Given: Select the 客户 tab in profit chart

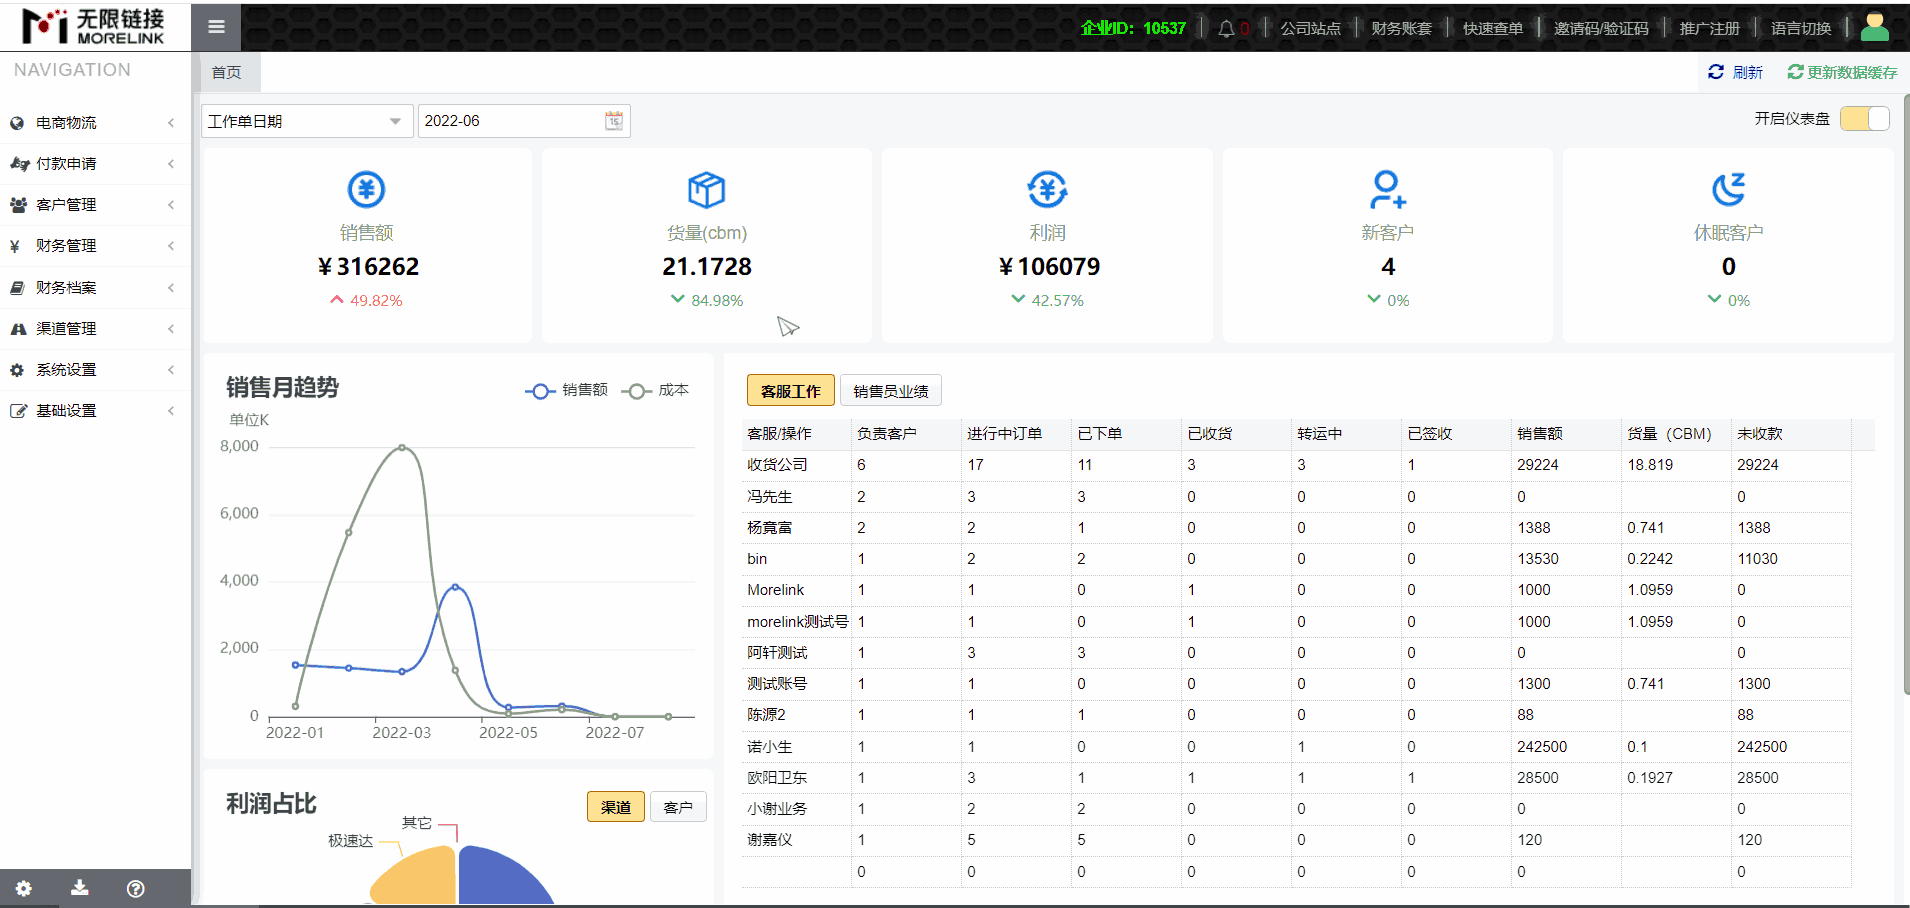Looking at the screenshot, I should tap(678, 807).
